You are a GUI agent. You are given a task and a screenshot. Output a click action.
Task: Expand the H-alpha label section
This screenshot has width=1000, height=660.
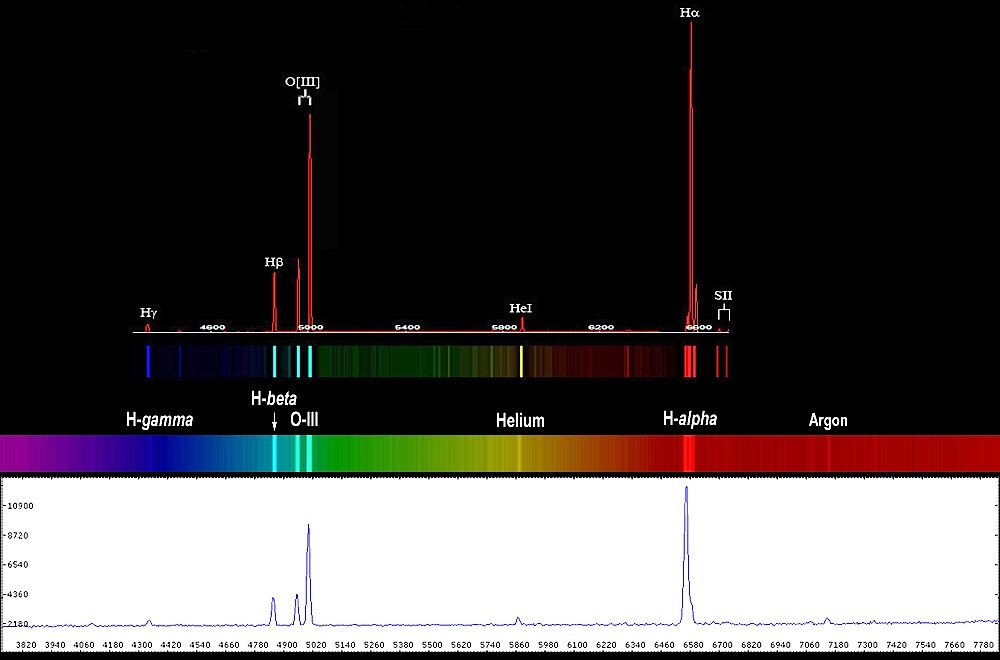[x=691, y=418]
